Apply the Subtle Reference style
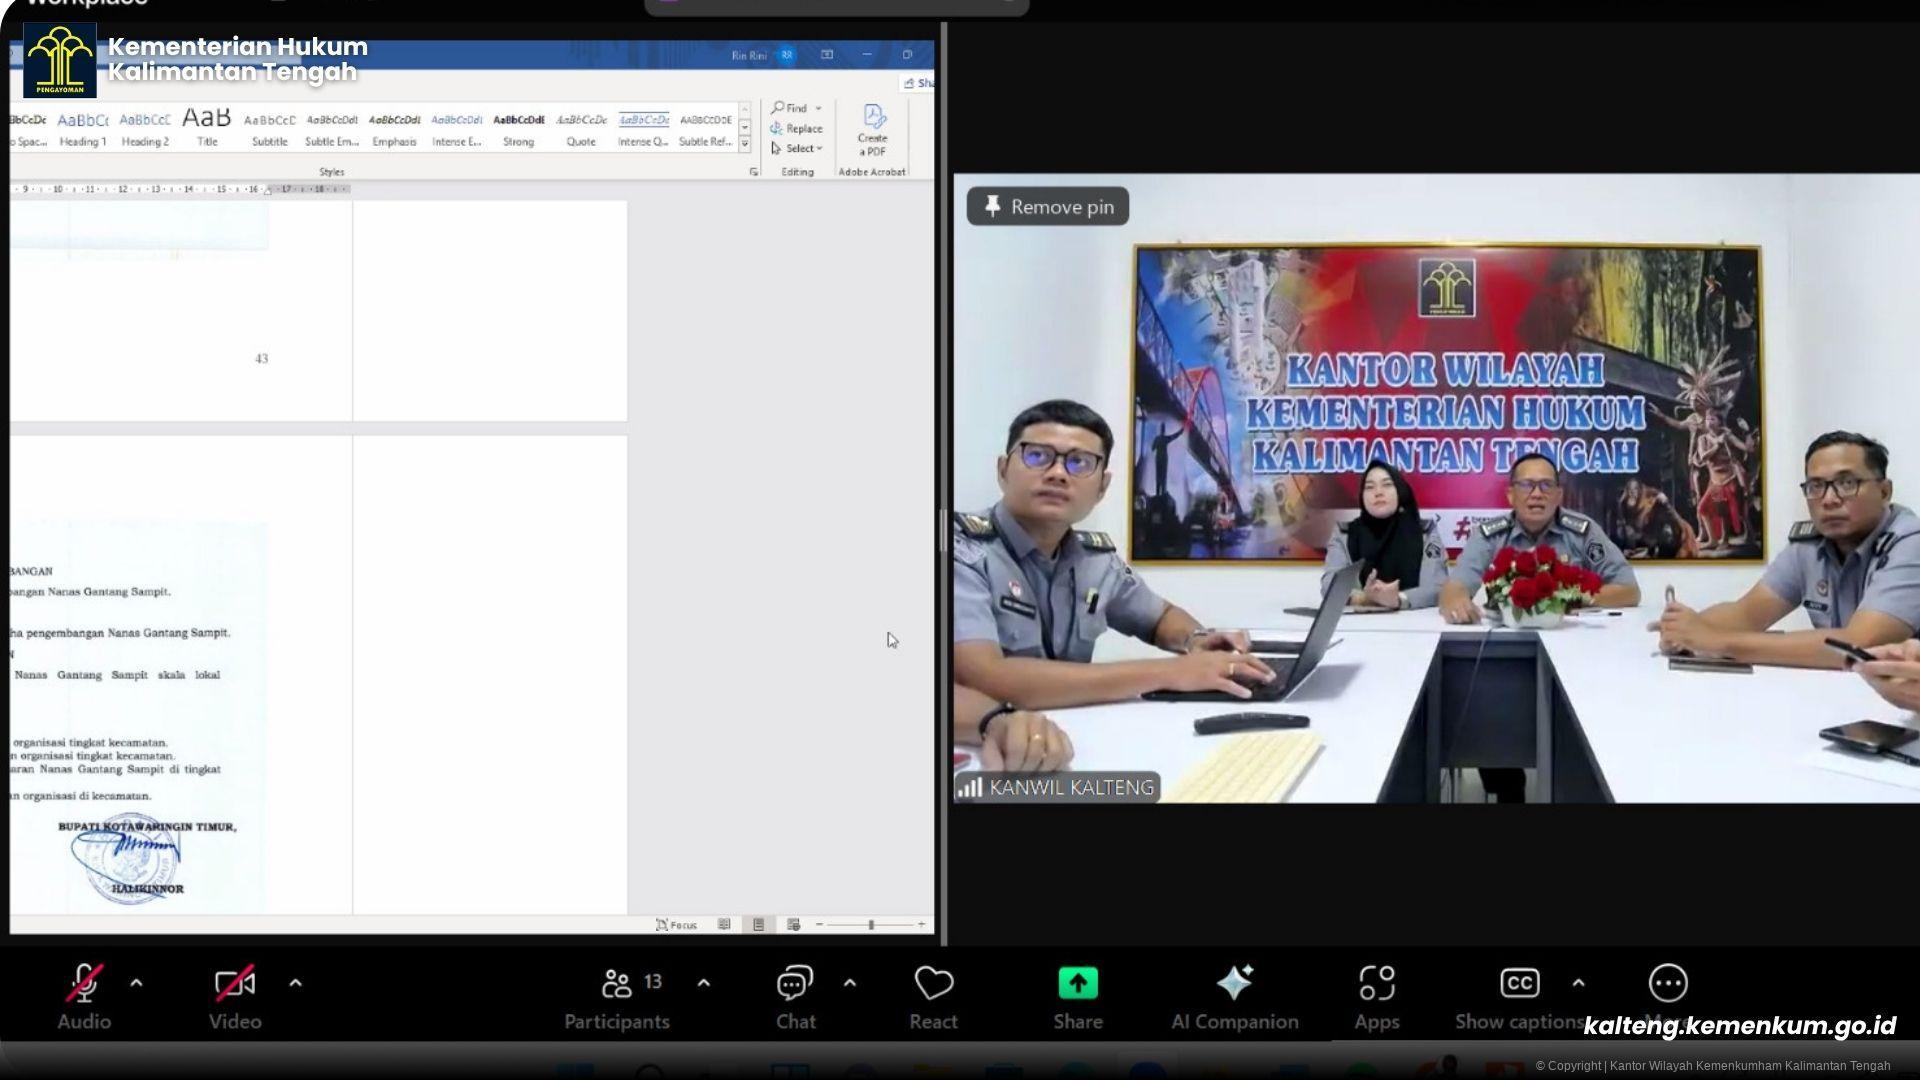1920x1080 pixels. (x=706, y=128)
